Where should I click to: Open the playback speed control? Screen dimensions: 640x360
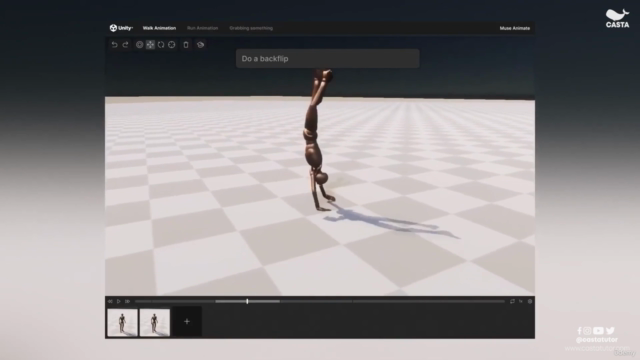click(521, 301)
